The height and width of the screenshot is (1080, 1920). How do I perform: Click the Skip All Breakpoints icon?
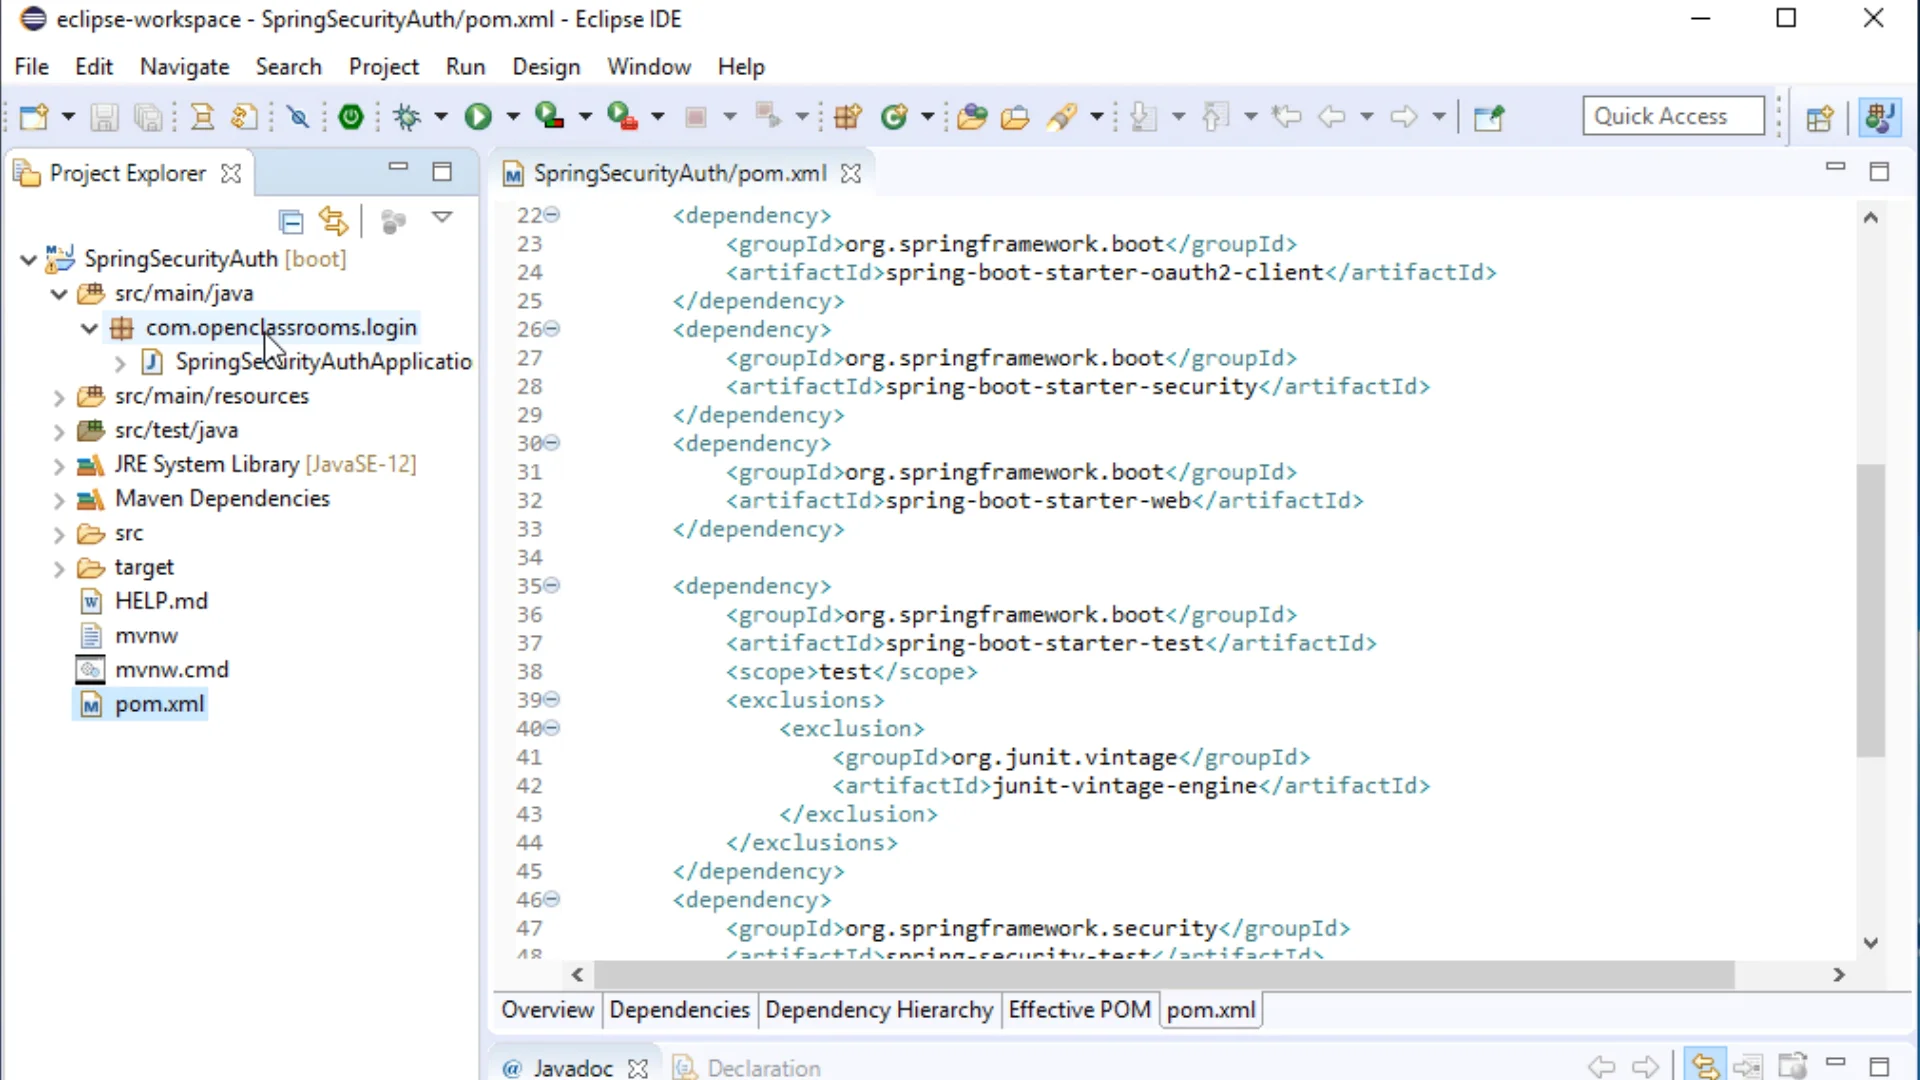(x=298, y=117)
